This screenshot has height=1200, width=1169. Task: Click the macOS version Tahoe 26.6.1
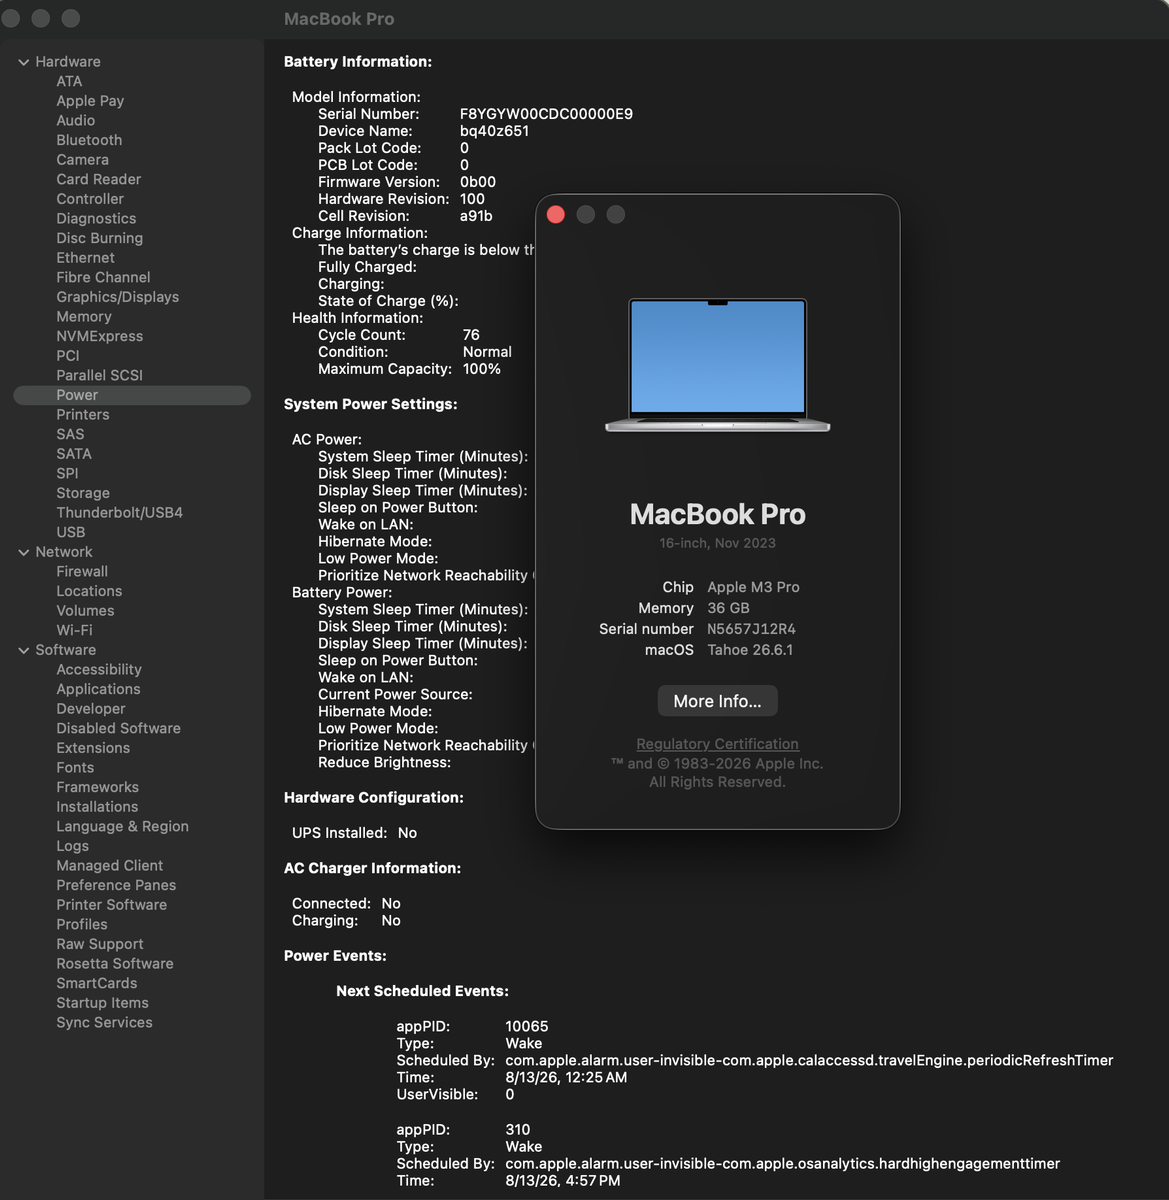coord(750,650)
